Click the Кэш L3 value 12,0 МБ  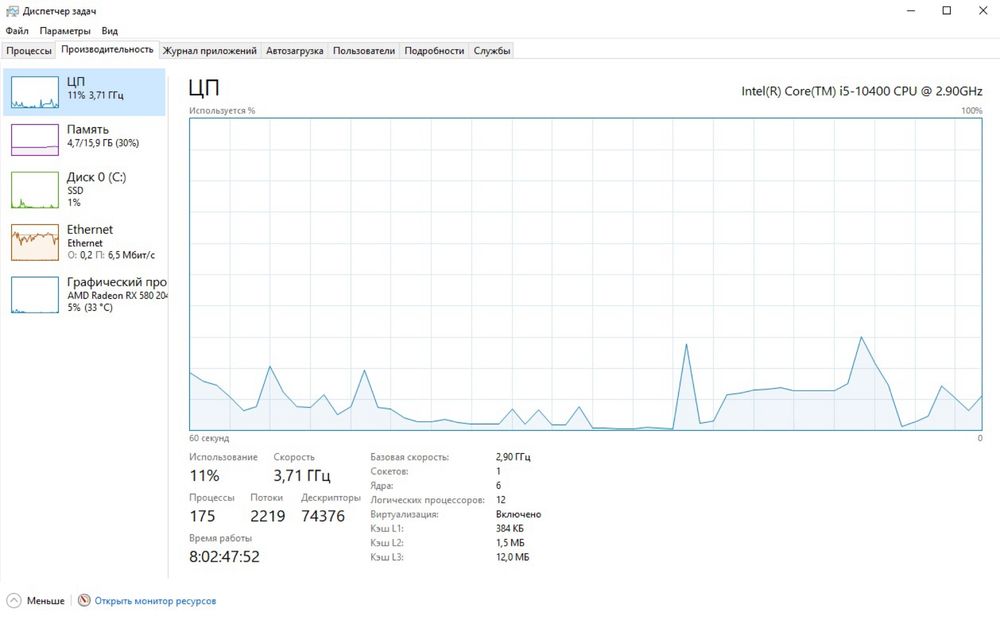512,557
